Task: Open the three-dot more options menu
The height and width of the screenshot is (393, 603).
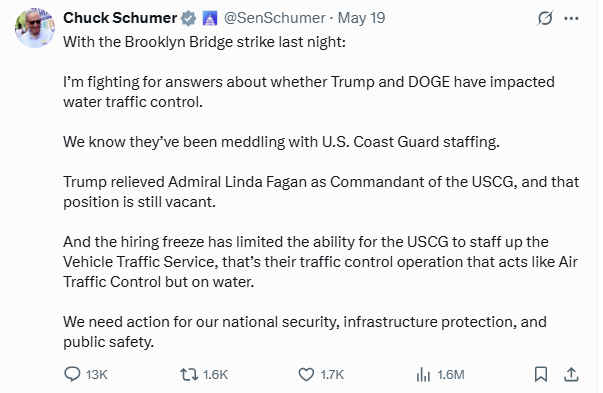Action: point(571,18)
